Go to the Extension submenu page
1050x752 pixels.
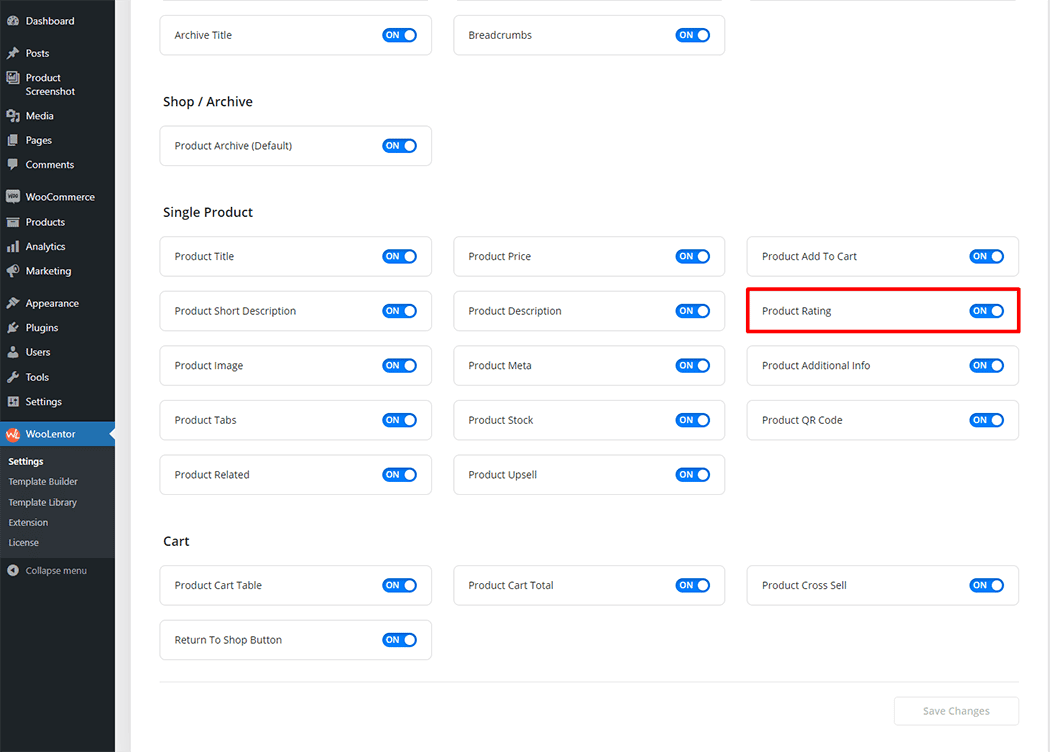point(28,523)
